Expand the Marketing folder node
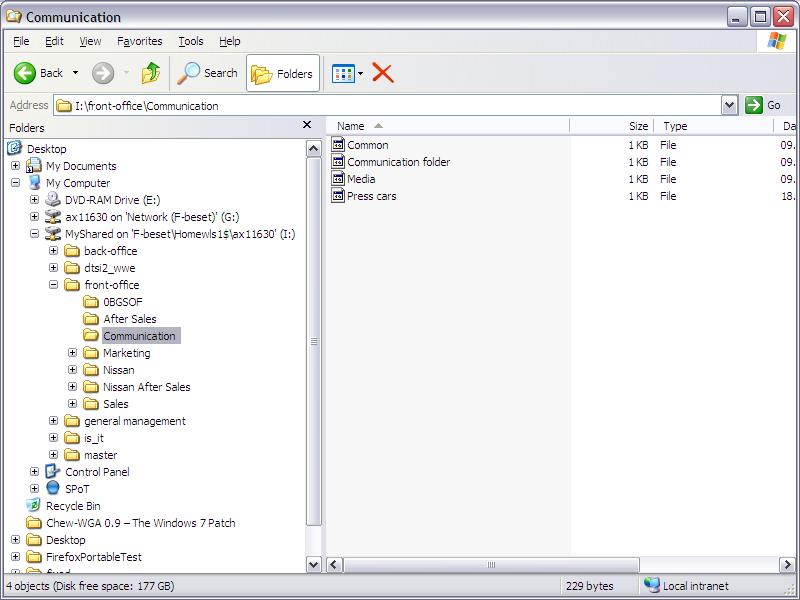 (x=73, y=353)
